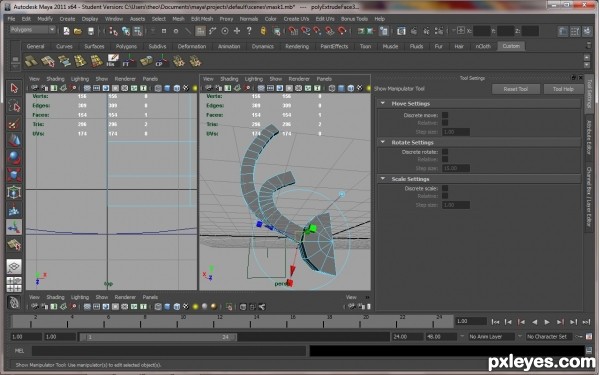Click the New Scene icon
This screenshot has width=600, height=375.
pyautogui.click(x=66, y=31)
